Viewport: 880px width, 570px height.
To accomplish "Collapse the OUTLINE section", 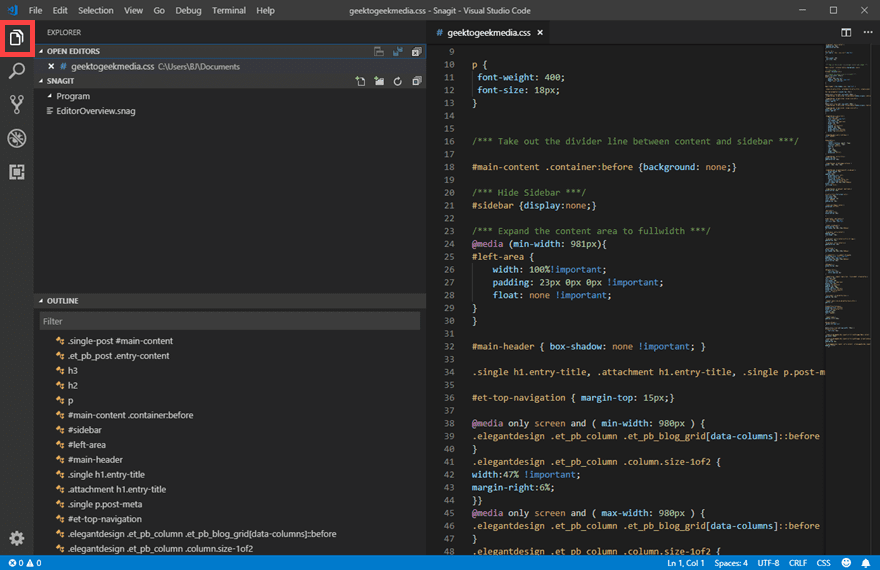I will tap(41, 301).
